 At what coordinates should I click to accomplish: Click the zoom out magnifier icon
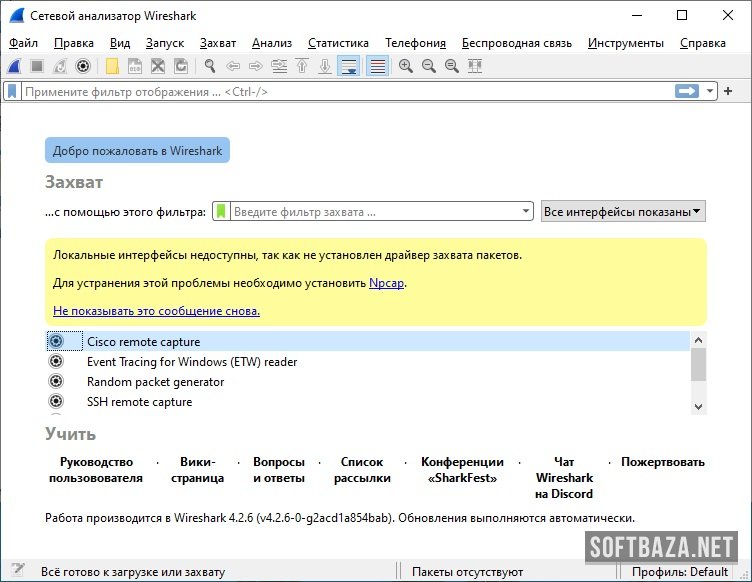tap(428, 66)
